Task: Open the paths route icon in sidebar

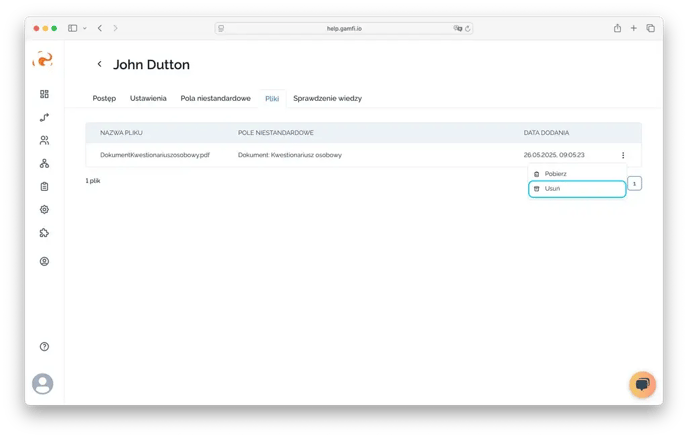Action: [x=44, y=117]
